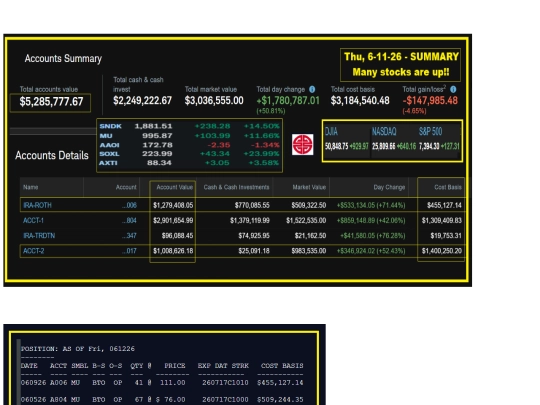Viewport: 540px width, 405px height.
Task: Click ACCT-2 market value $983,535.00
Action: (x=309, y=251)
